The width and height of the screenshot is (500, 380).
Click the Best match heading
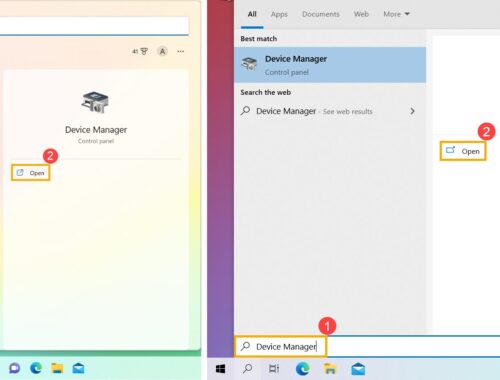(x=259, y=39)
